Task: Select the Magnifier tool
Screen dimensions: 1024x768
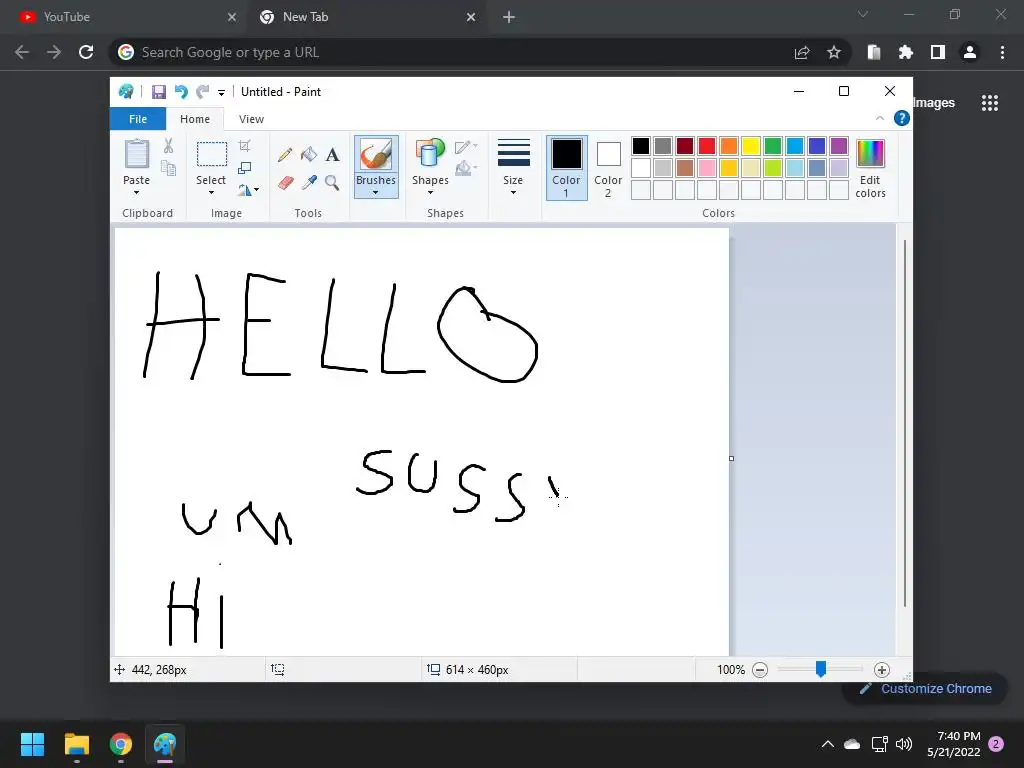Action: click(x=332, y=182)
